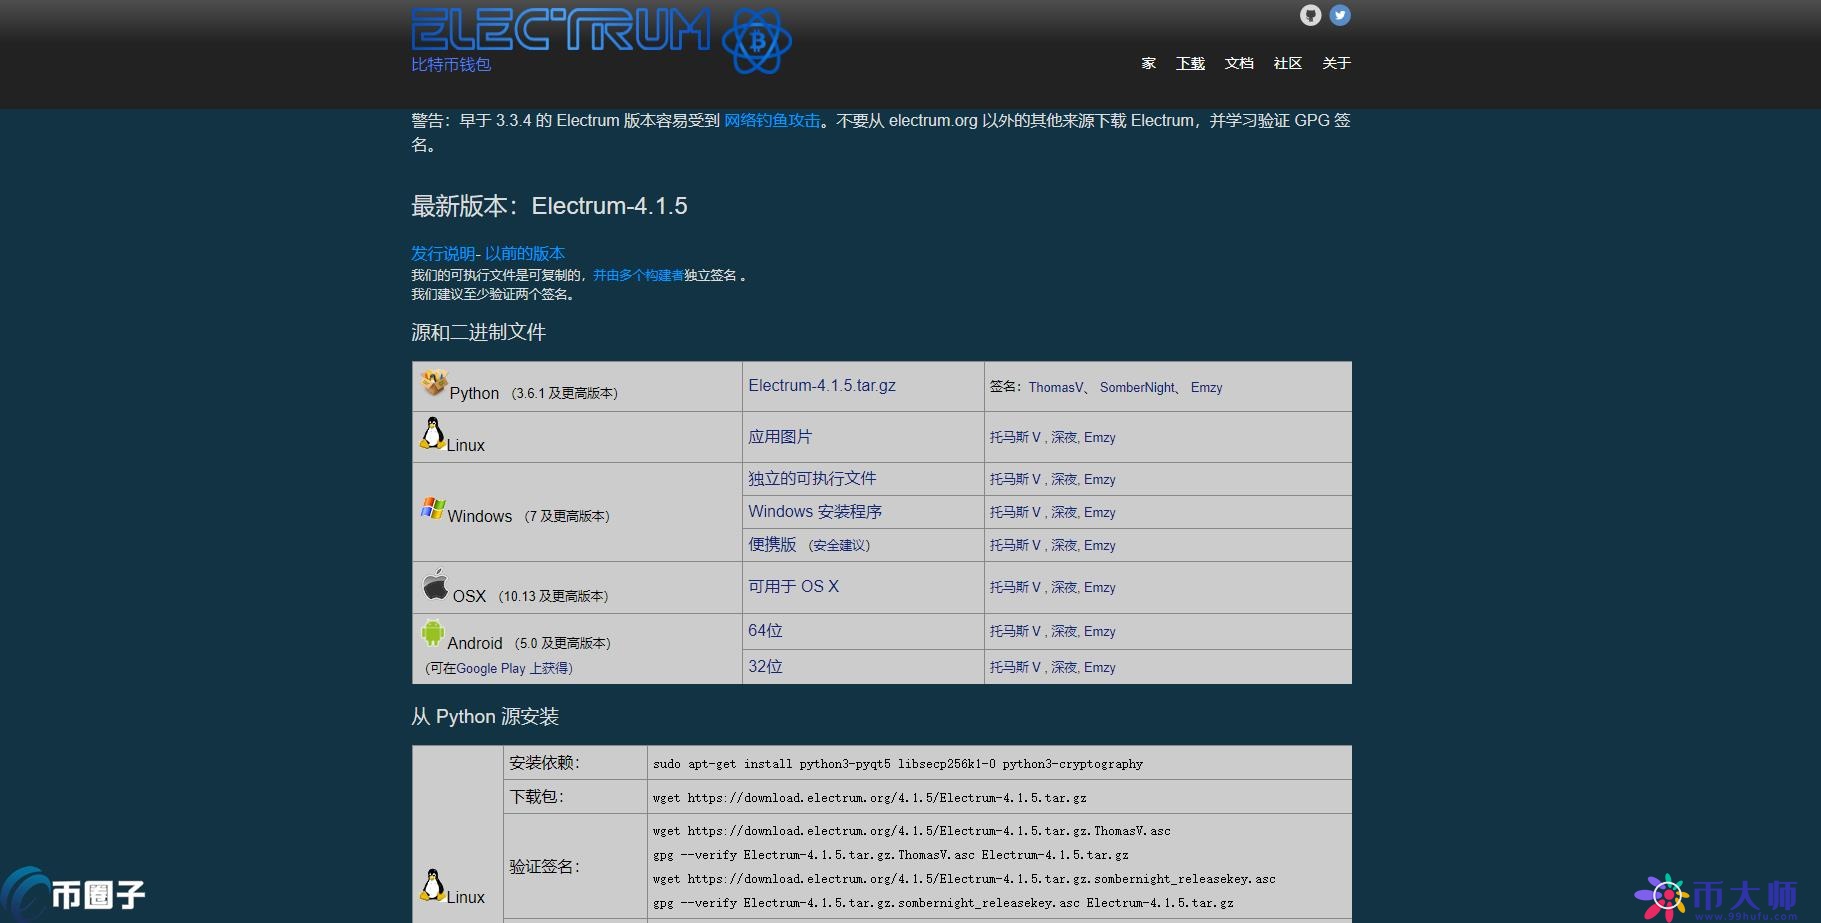Screen dimensions: 1821x923
Task: Download the Windows 安装程序
Action: [814, 511]
